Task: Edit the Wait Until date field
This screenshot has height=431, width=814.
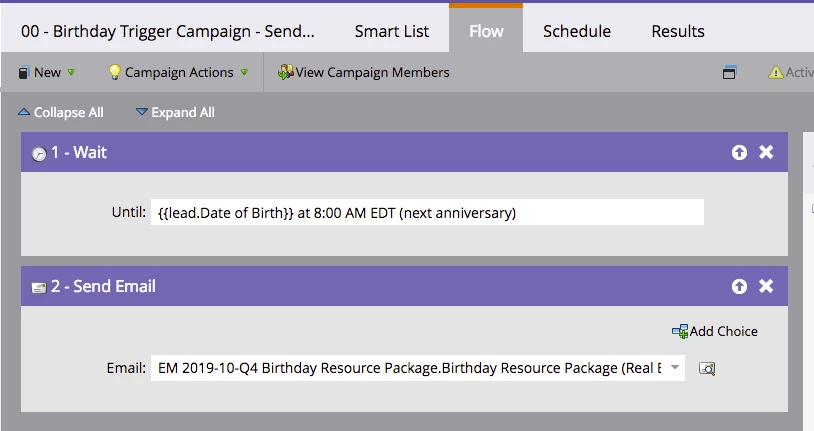Action: [x=427, y=212]
